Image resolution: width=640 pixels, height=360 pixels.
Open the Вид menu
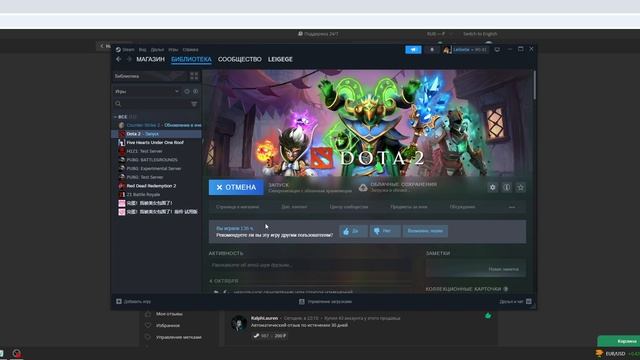[x=142, y=50]
